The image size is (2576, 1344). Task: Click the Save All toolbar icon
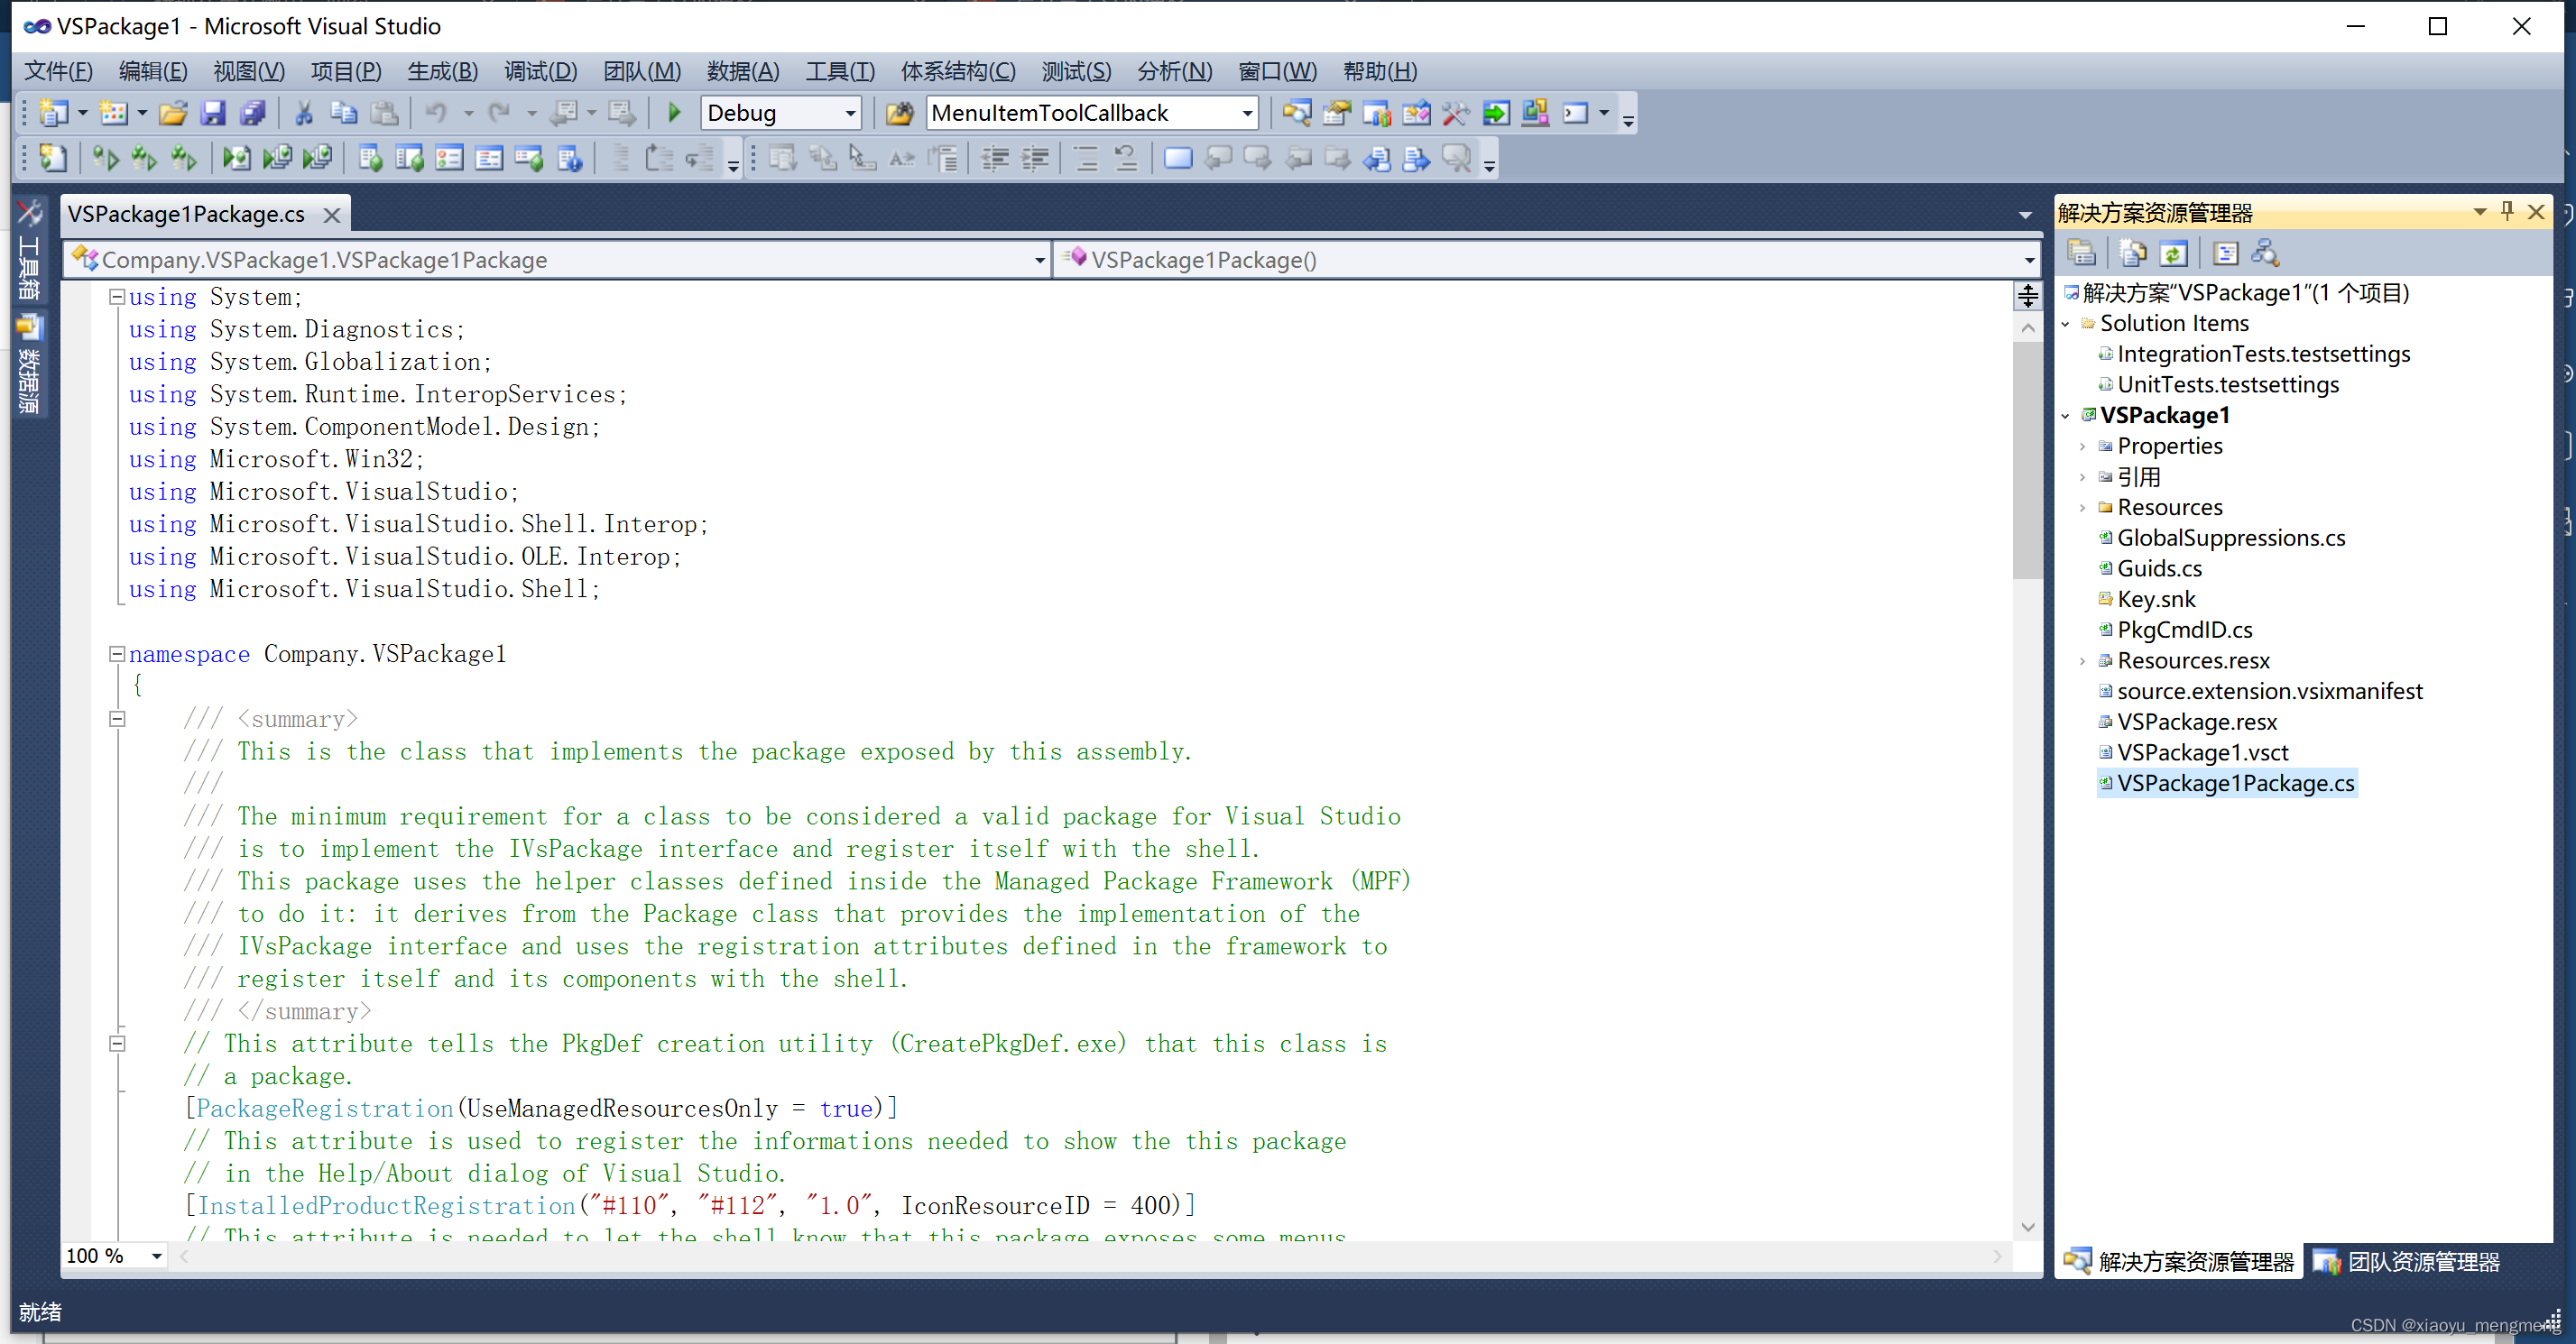[x=253, y=113]
